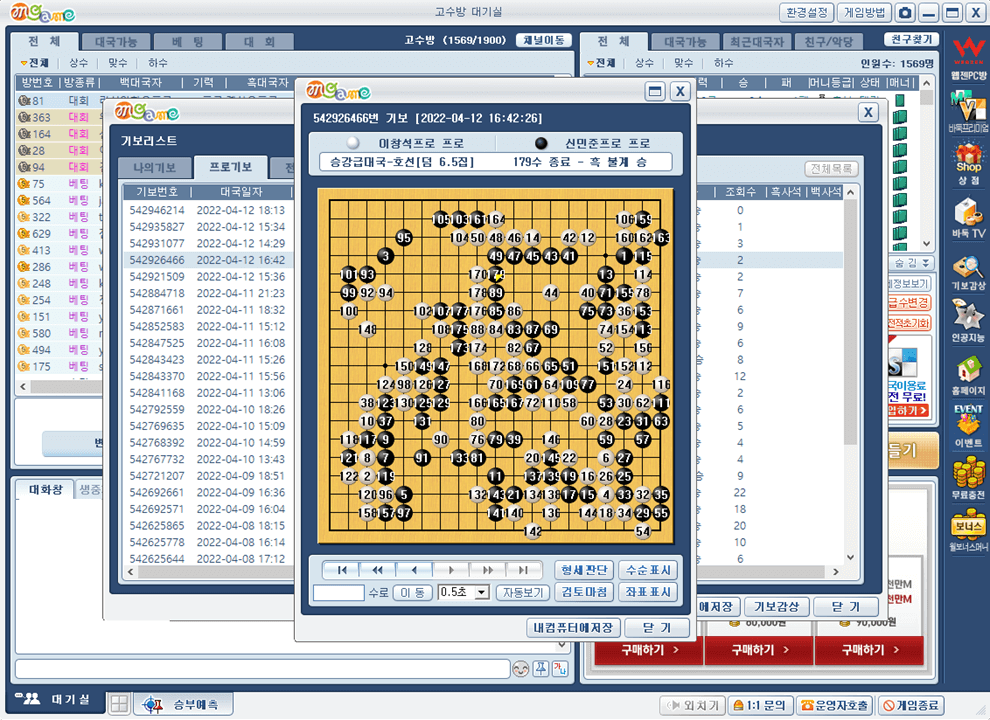Click the emoticon smiley icon beside chat input
The width and height of the screenshot is (990, 720).
(x=520, y=669)
